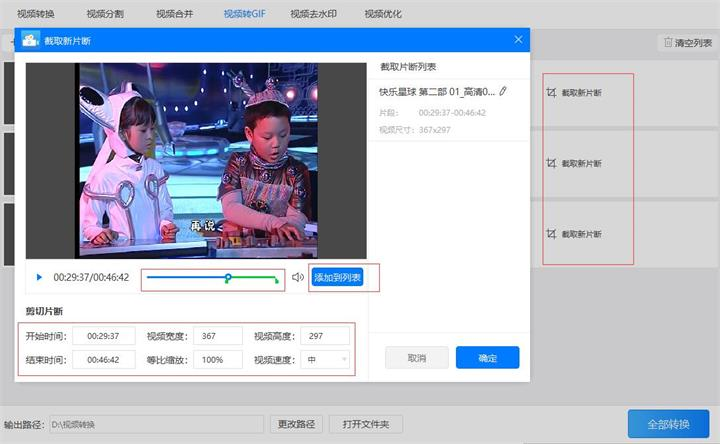Click the topmost 截取新片断 label text
This screenshot has width=720, height=444.
click(581, 93)
